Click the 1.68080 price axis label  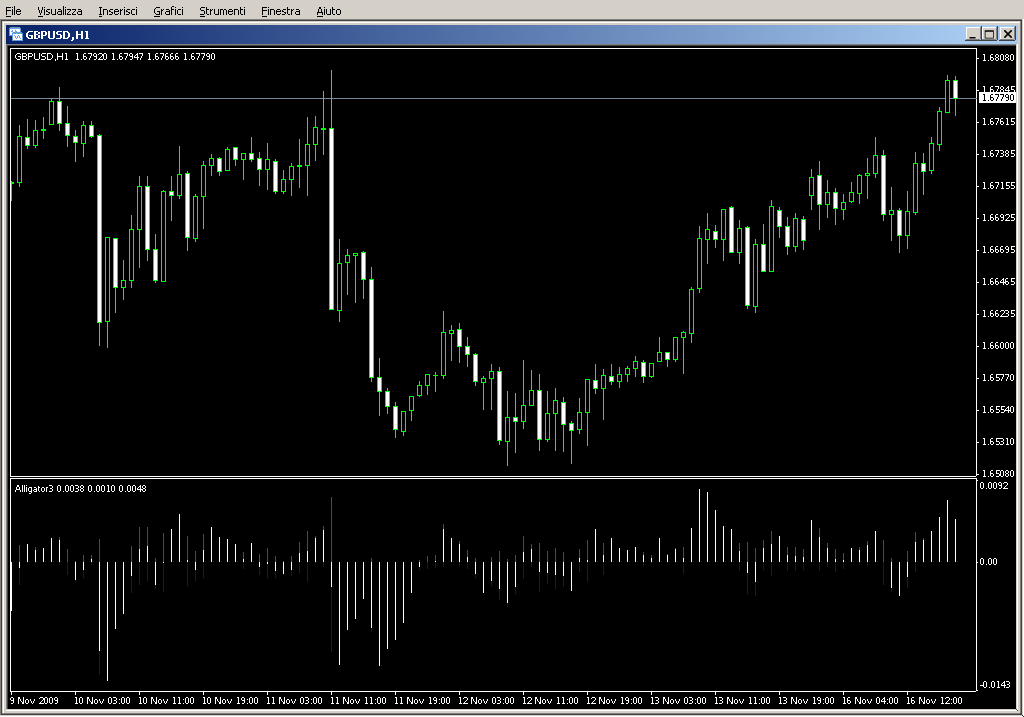tap(999, 57)
